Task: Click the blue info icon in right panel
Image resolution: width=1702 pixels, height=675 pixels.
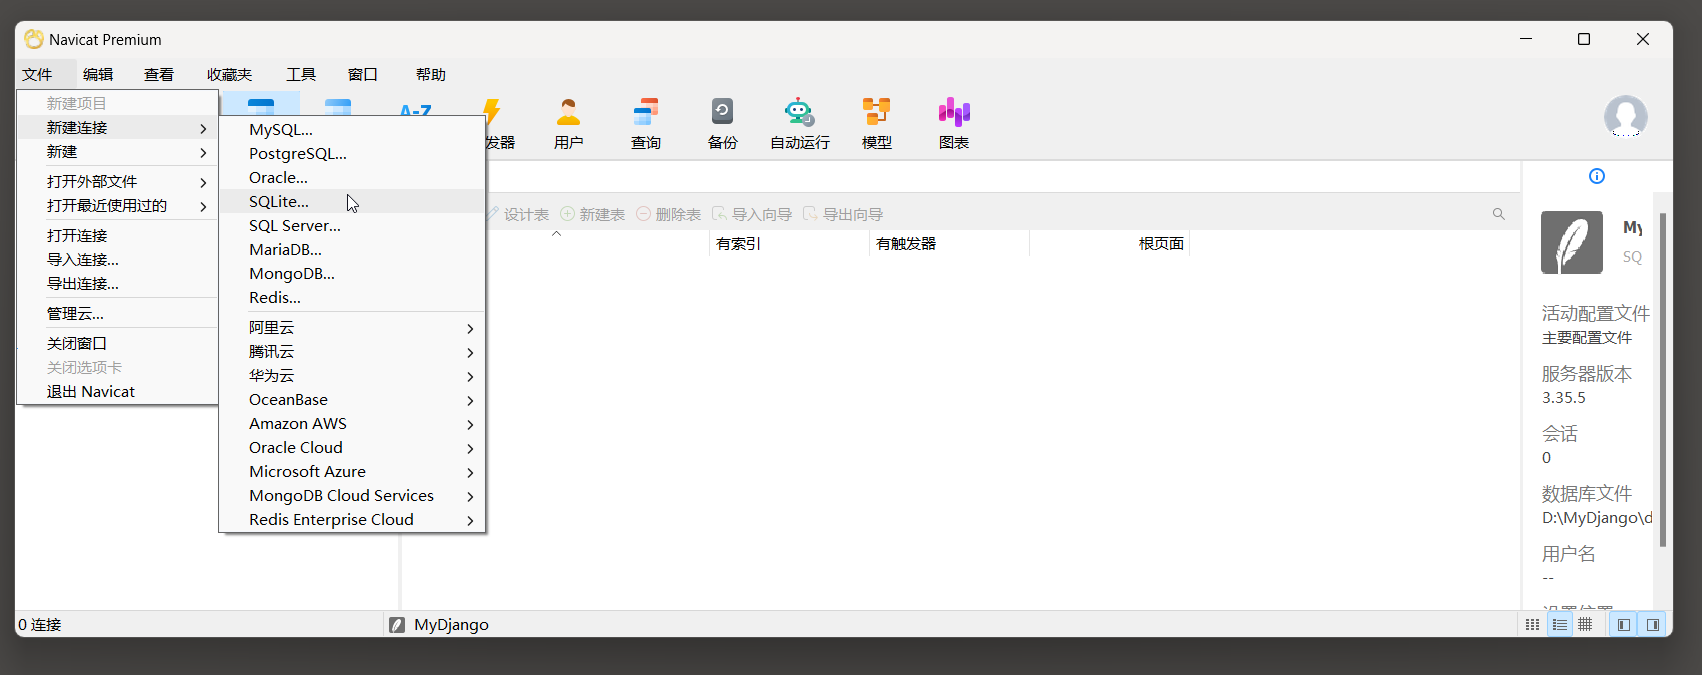Action: [1597, 176]
